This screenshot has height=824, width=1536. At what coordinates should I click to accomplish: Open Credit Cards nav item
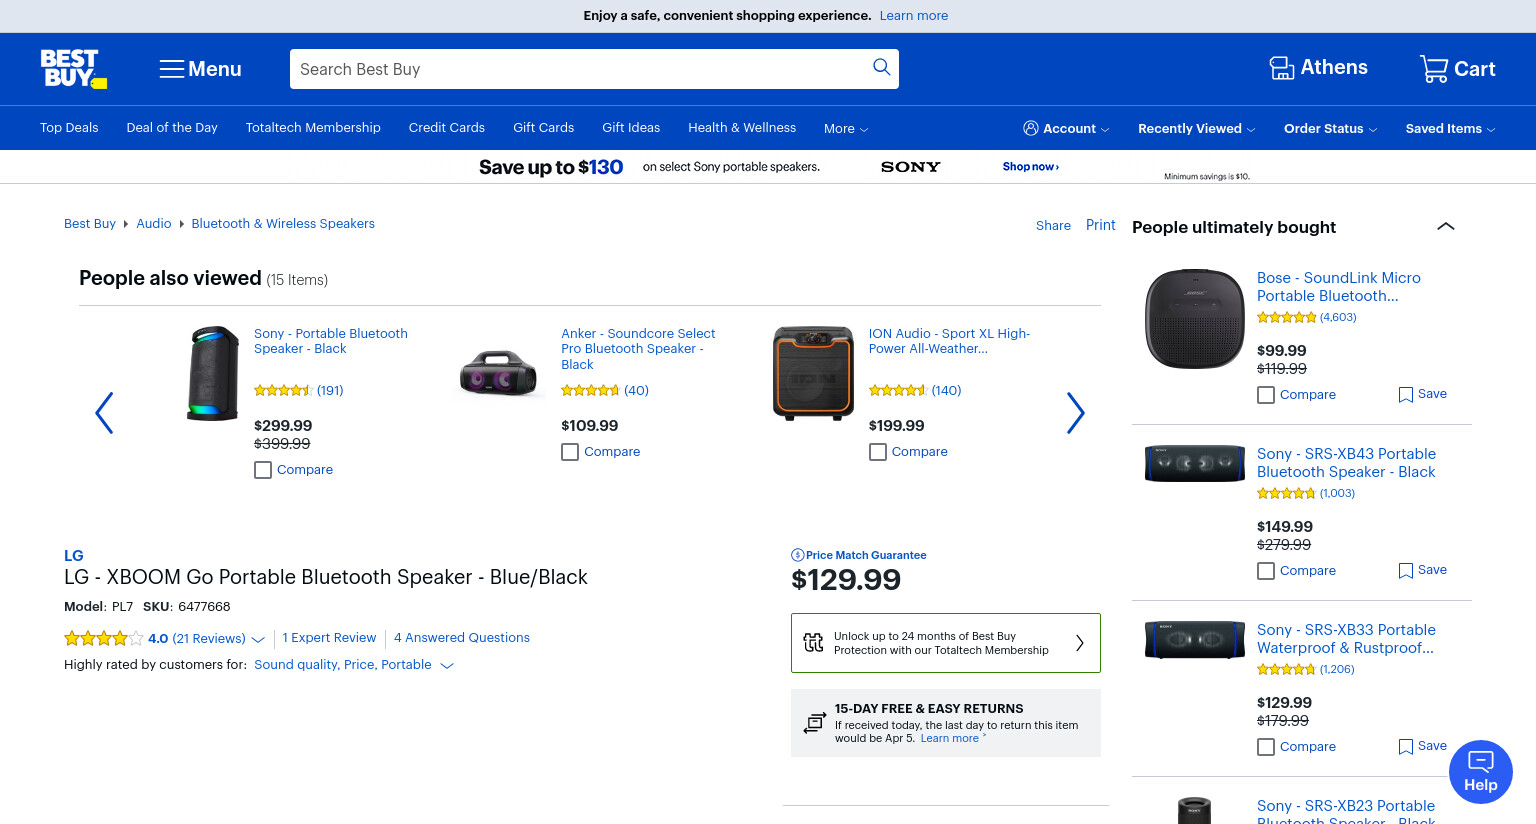tap(447, 128)
